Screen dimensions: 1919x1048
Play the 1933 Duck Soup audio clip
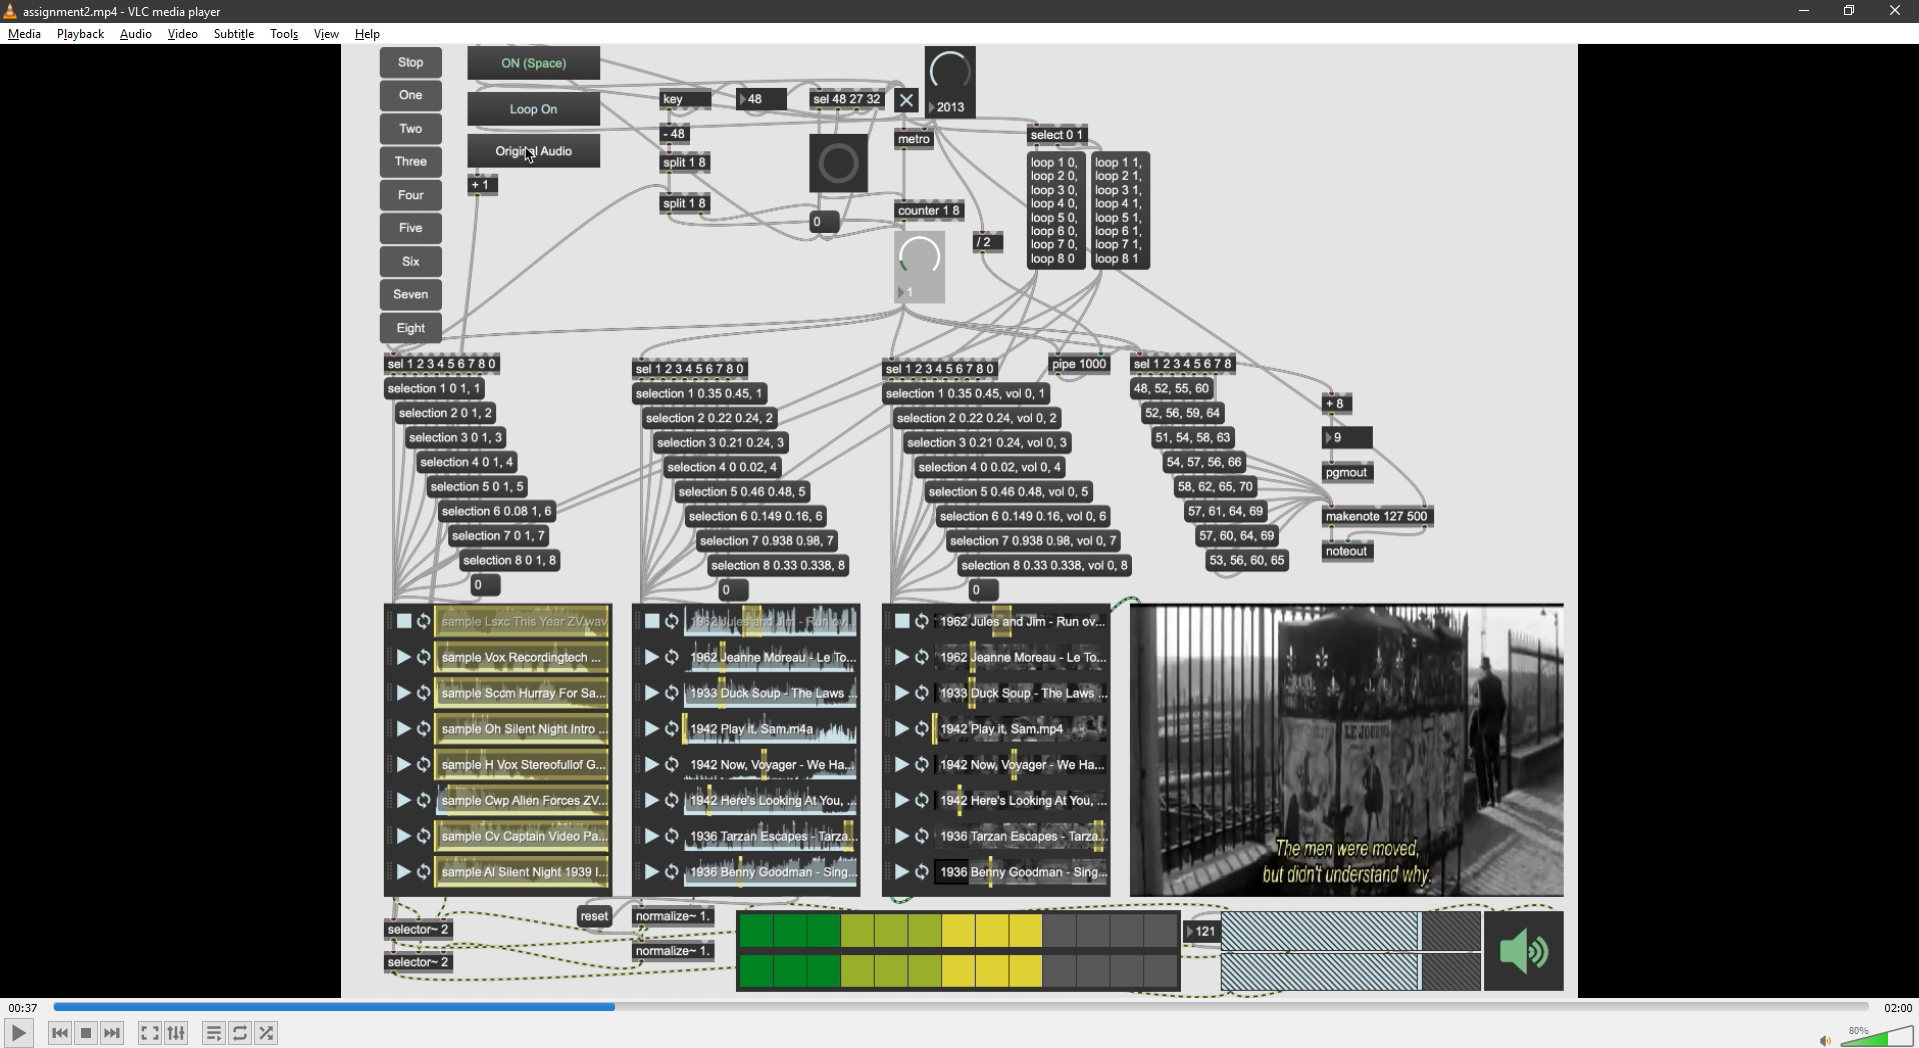click(x=651, y=693)
